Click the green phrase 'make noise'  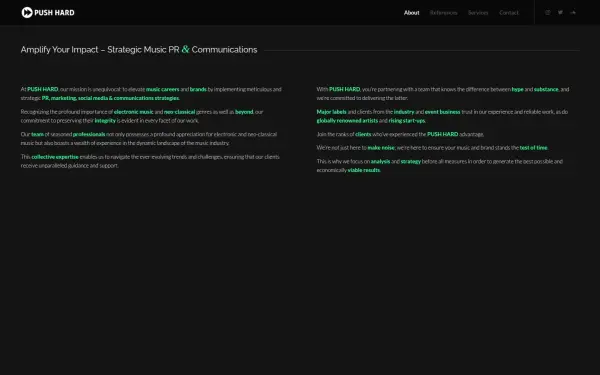[x=381, y=148]
